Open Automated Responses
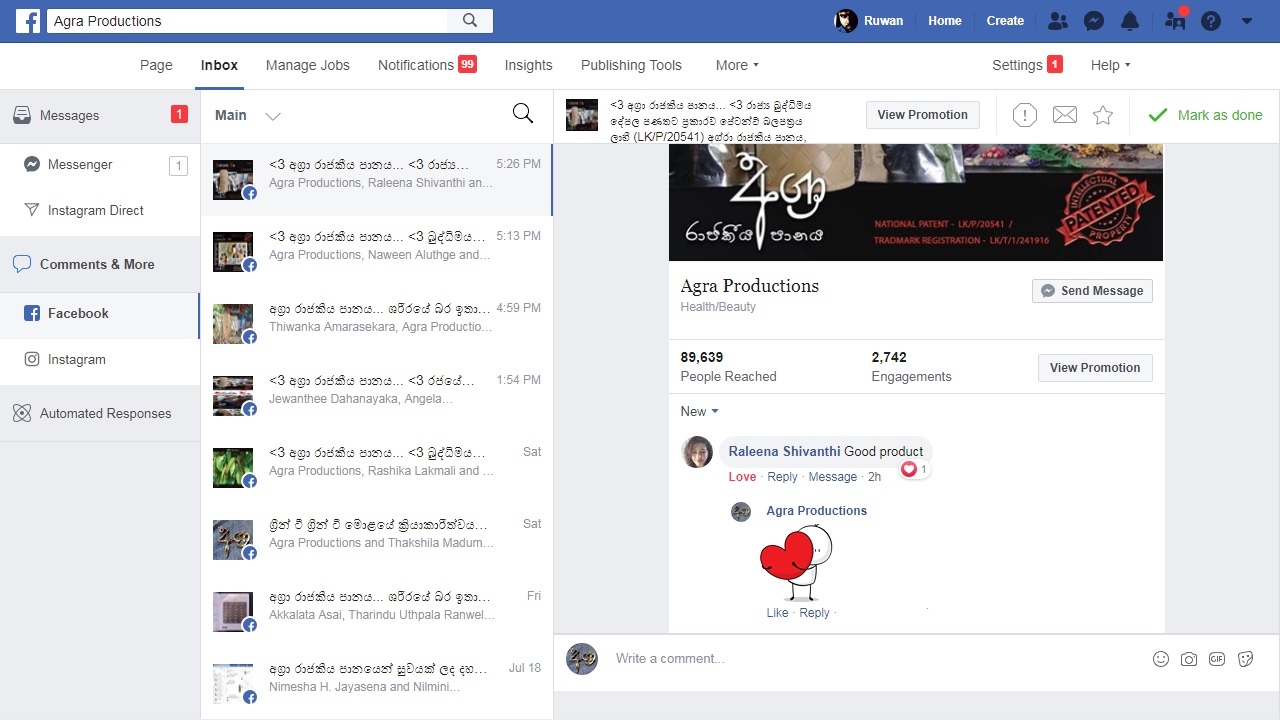Image resolution: width=1280 pixels, height=720 pixels. [100, 414]
